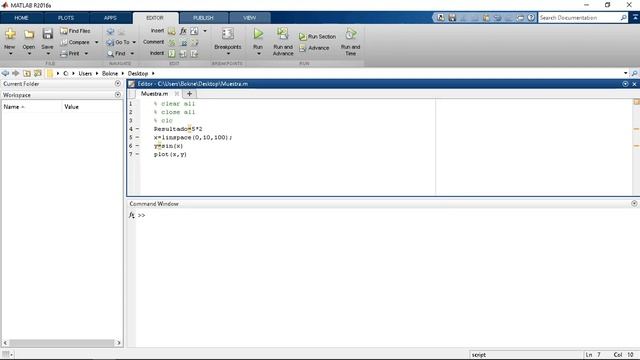640x360 pixels.
Task: Open the New dropdown arrow
Action: (10, 53)
